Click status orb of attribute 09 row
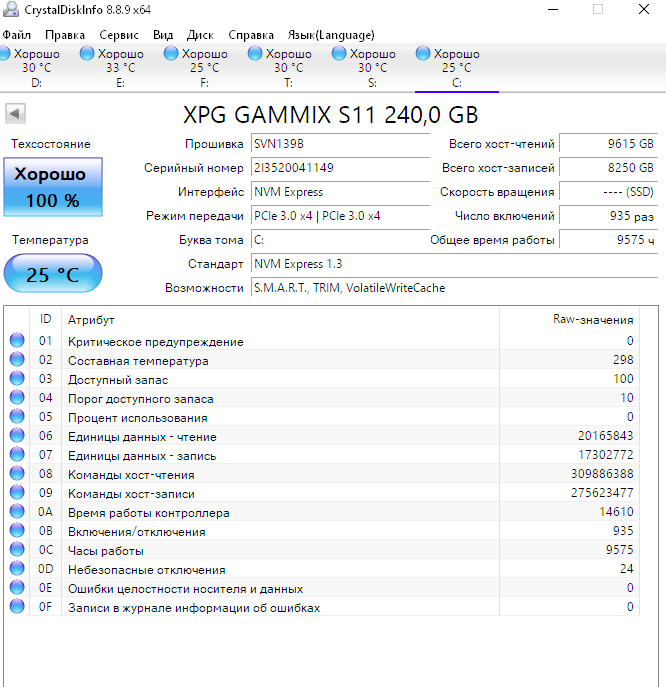The height and width of the screenshot is (687, 666). point(17,492)
